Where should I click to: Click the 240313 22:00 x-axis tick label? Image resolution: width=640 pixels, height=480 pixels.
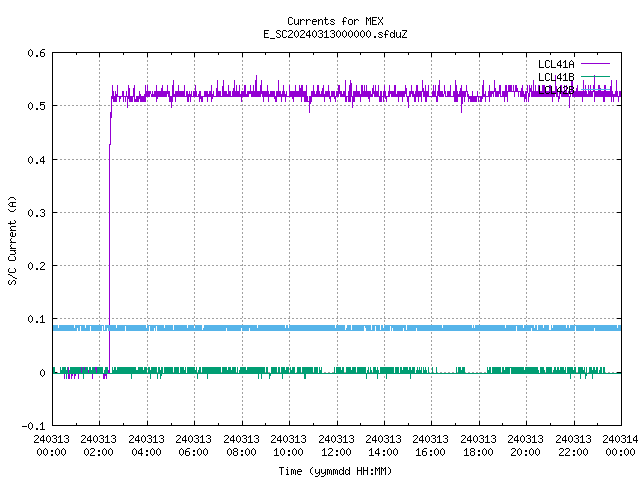point(574,445)
